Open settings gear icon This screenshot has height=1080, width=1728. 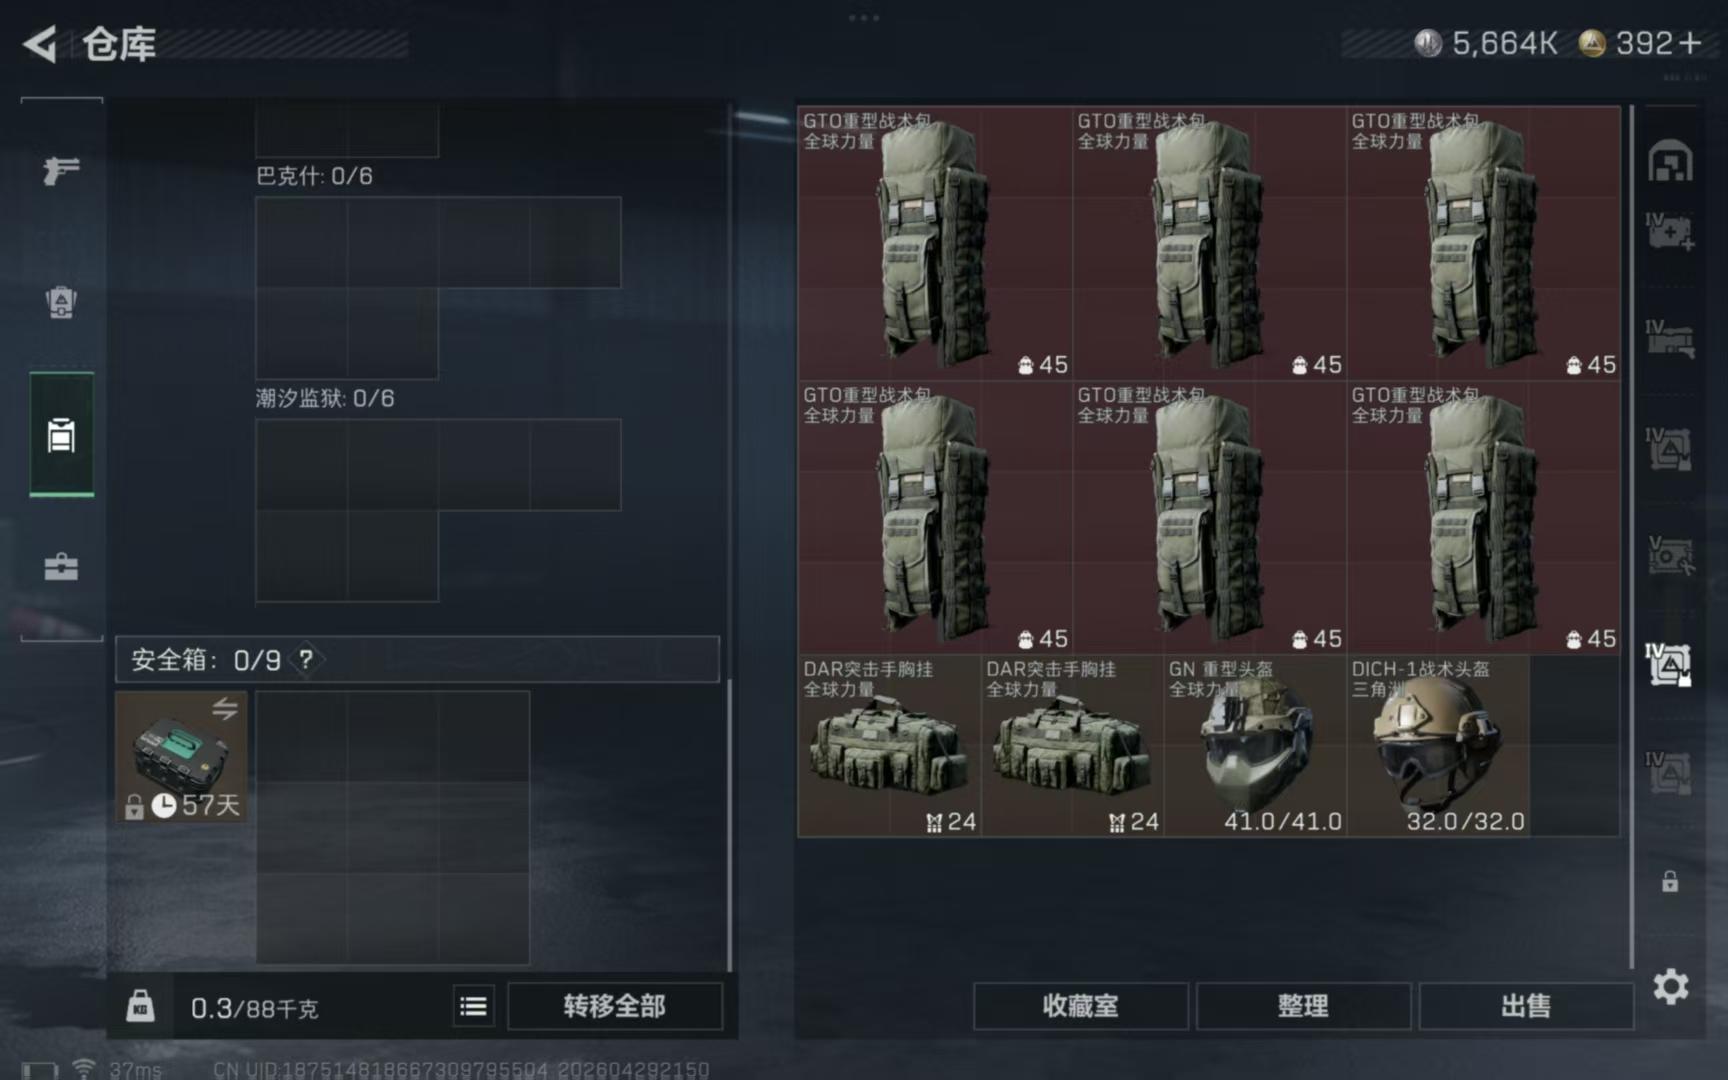(1670, 987)
